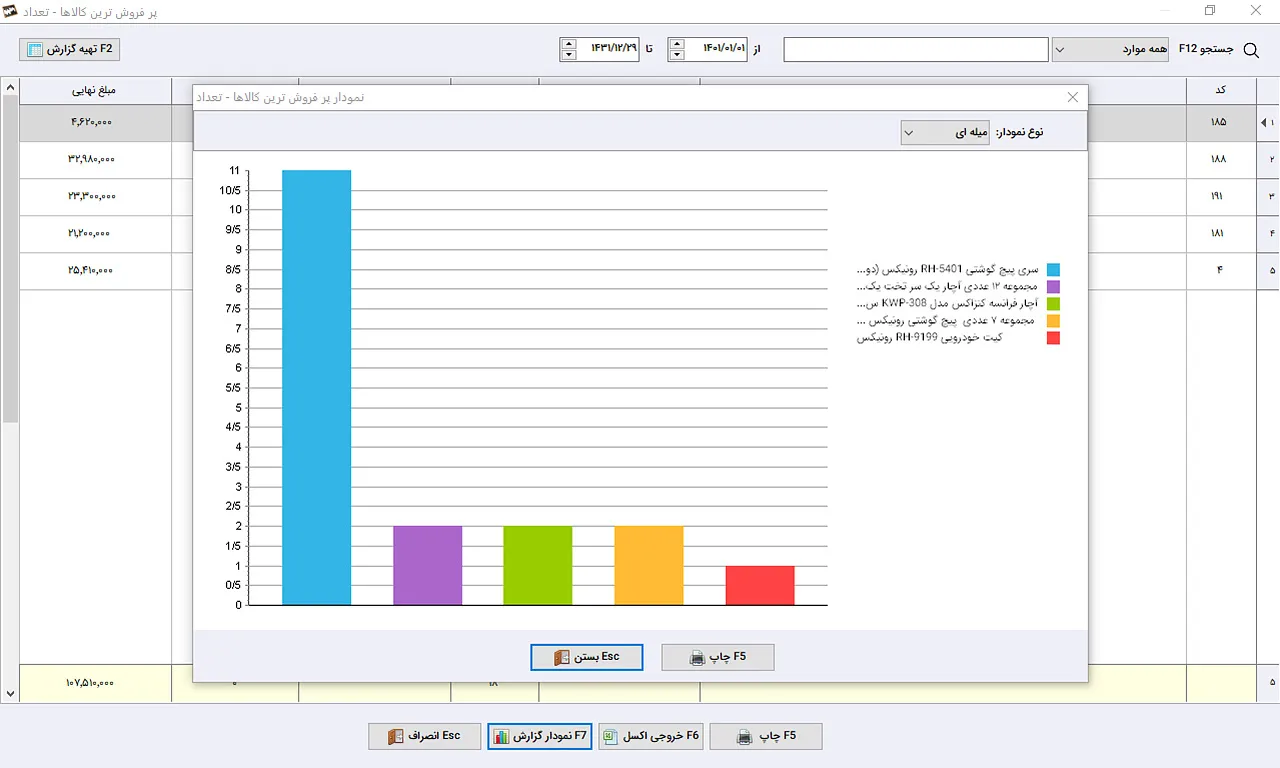The image size is (1280, 768).
Task: Click the tall blue bar in chart
Action: coord(317,388)
